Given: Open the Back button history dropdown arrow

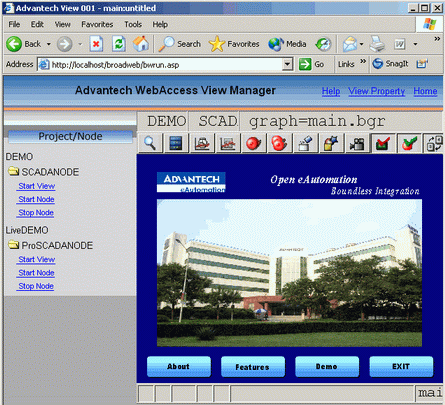Looking at the screenshot, I should coord(49,44).
